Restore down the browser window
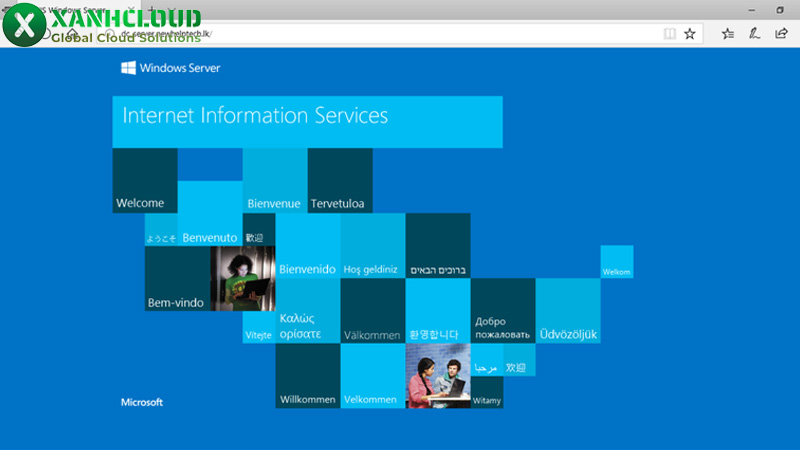Image resolution: width=800 pixels, height=450 pixels. click(x=780, y=10)
